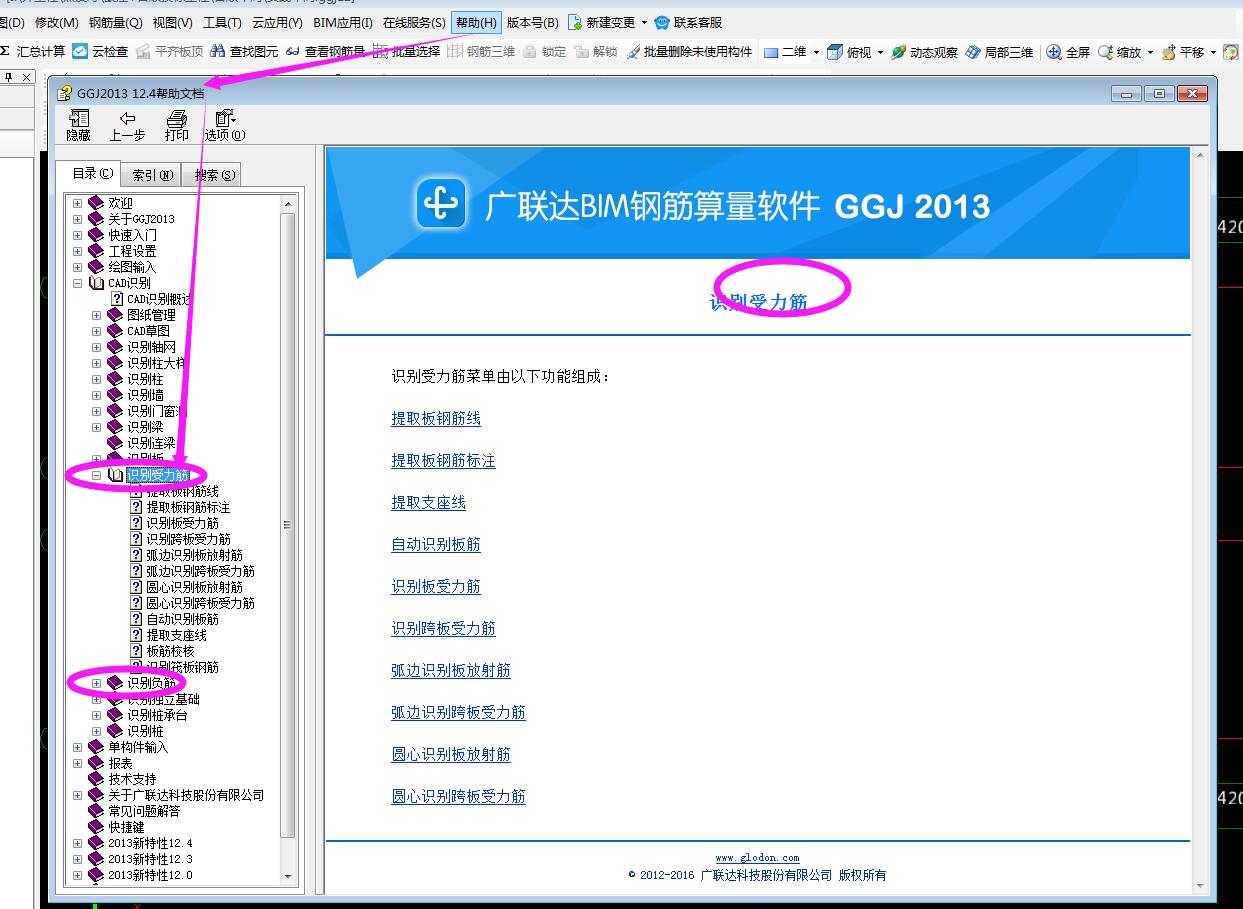Viewport: 1243px width, 909px height.
Task: Open the 二维 view dropdown arrow
Action: 816,52
